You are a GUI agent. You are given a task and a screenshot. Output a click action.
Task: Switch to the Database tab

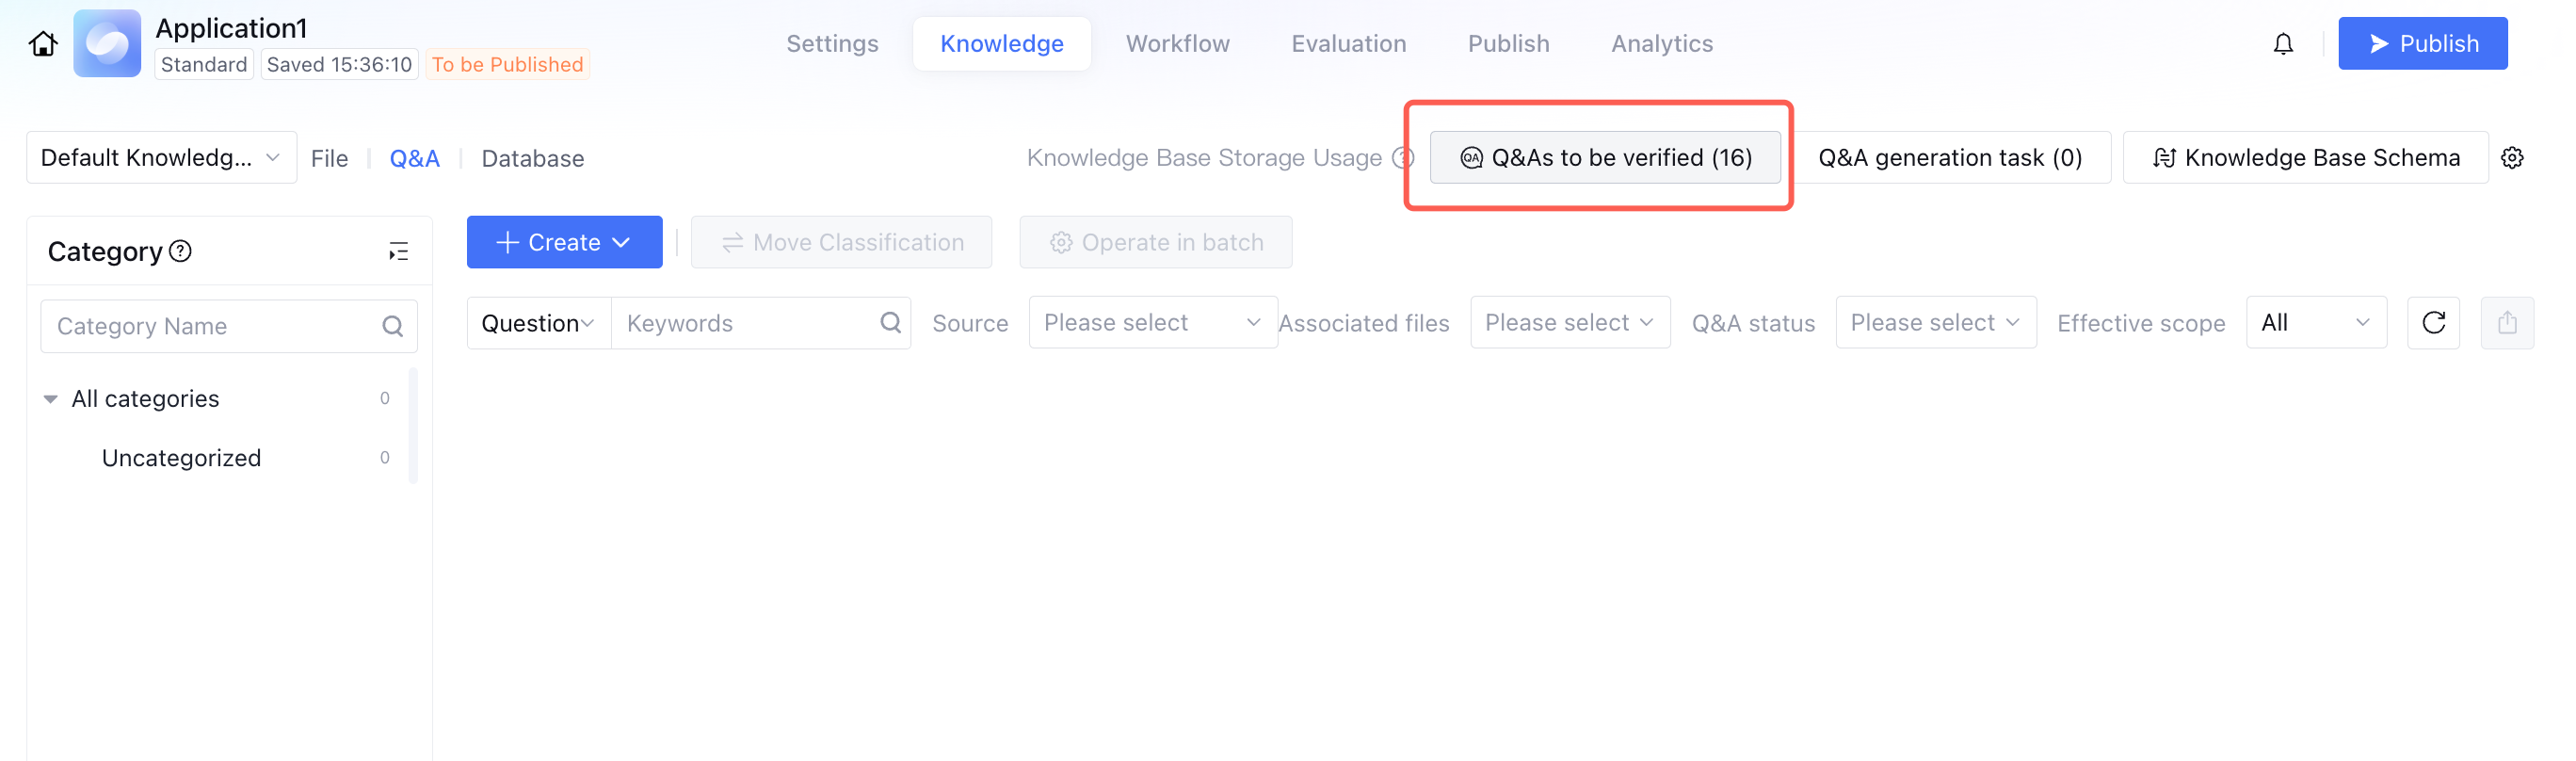(532, 159)
